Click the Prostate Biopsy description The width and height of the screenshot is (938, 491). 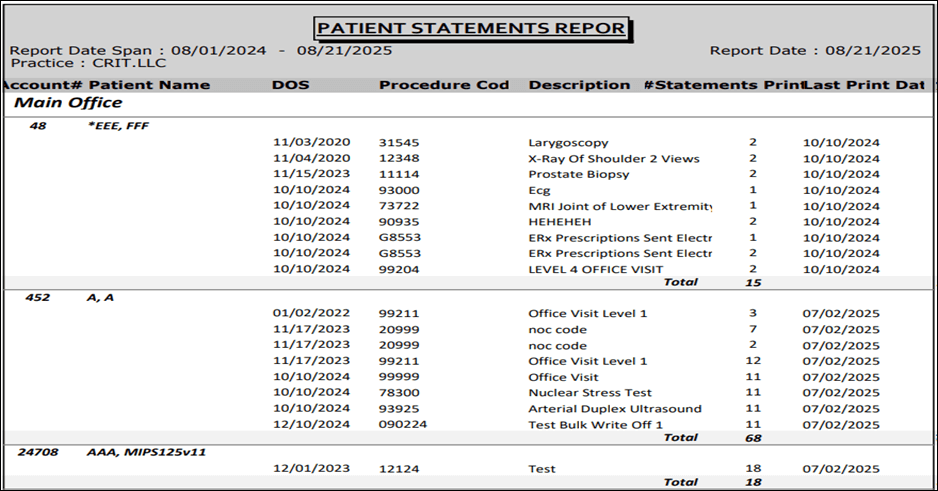pos(579,174)
